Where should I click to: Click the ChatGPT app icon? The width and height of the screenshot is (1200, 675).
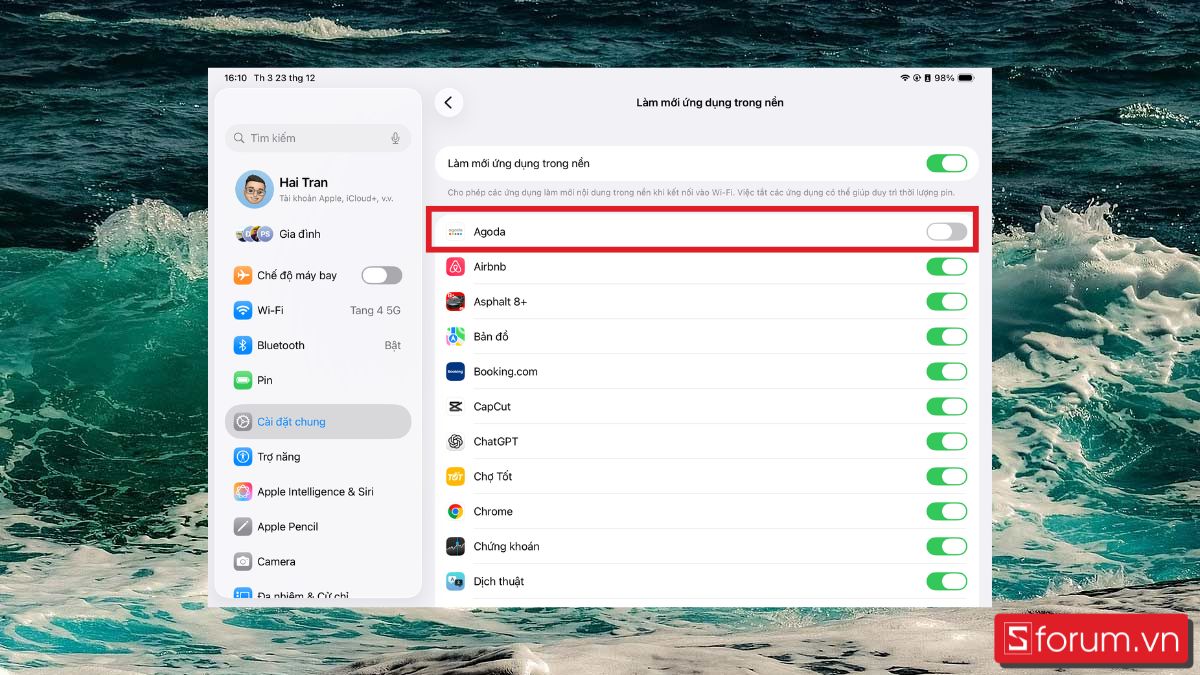(x=455, y=442)
